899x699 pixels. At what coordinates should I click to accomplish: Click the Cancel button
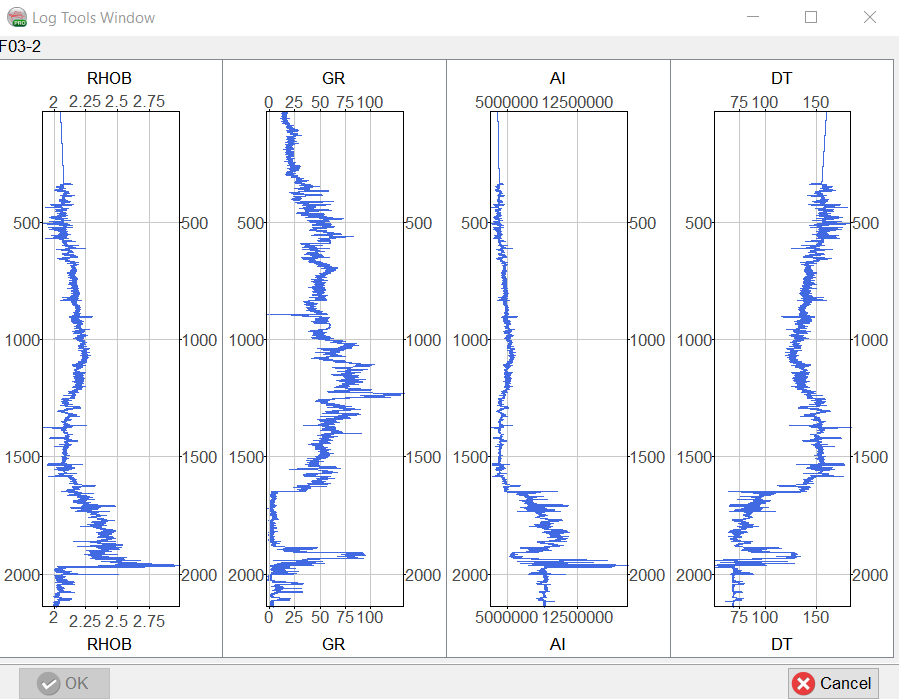[833, 683]
